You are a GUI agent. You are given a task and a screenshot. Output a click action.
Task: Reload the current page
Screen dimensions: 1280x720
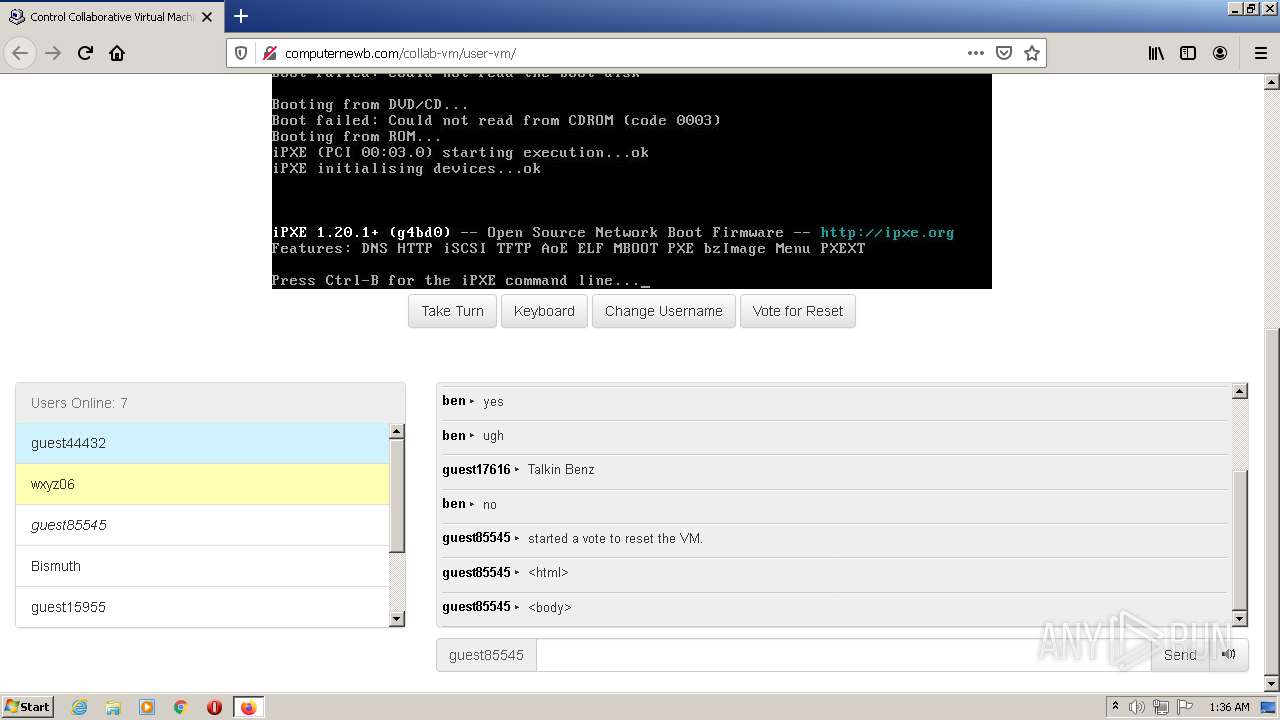point(85,53)
